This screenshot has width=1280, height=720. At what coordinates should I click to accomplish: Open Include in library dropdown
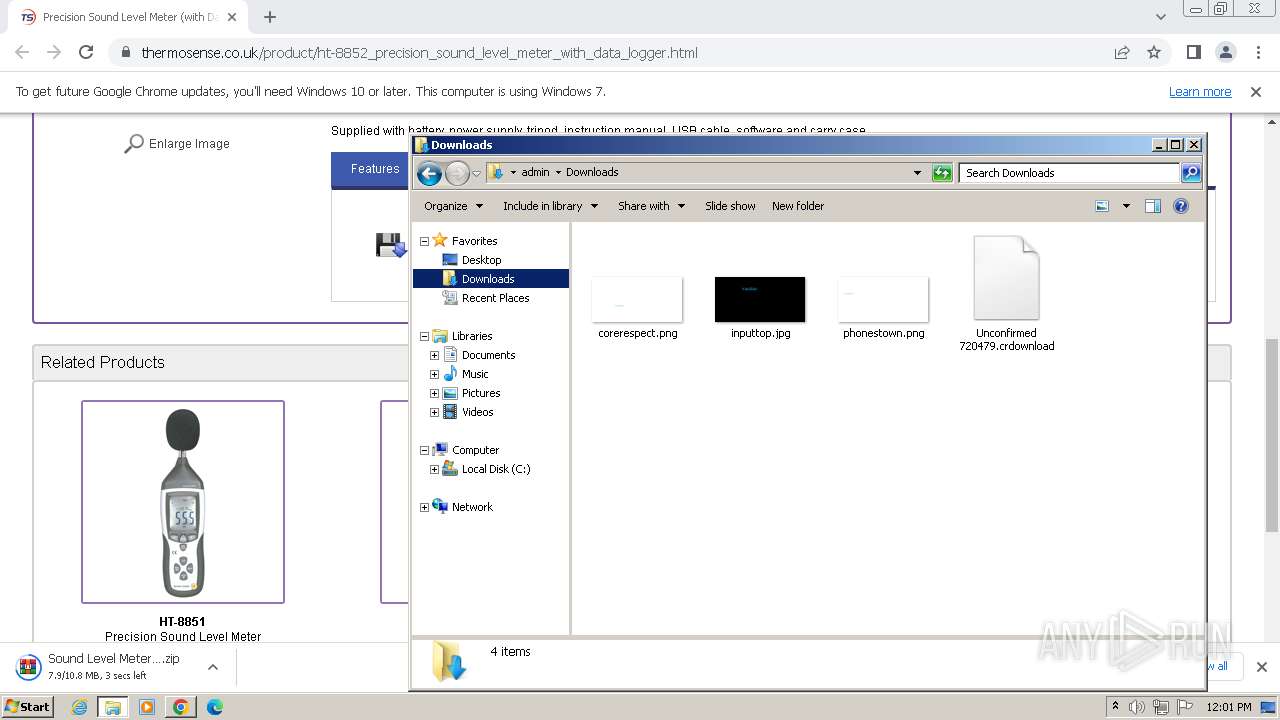point(550,206)
